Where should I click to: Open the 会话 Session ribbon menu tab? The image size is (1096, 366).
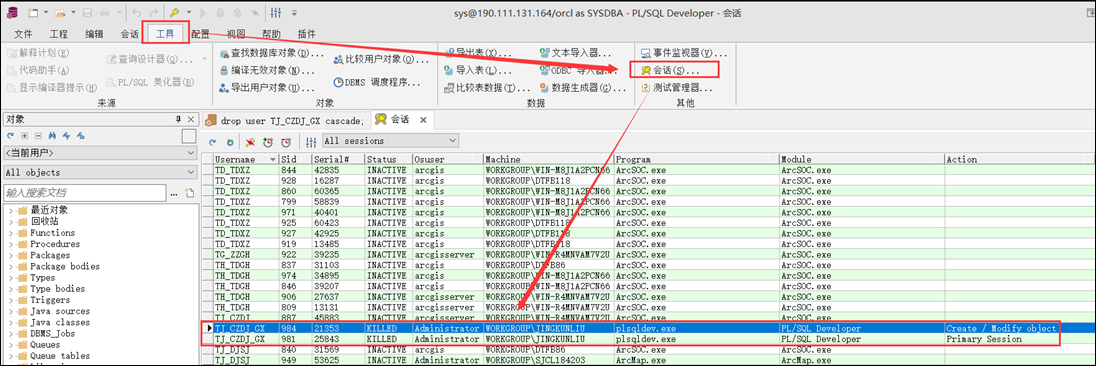point(129,34)
